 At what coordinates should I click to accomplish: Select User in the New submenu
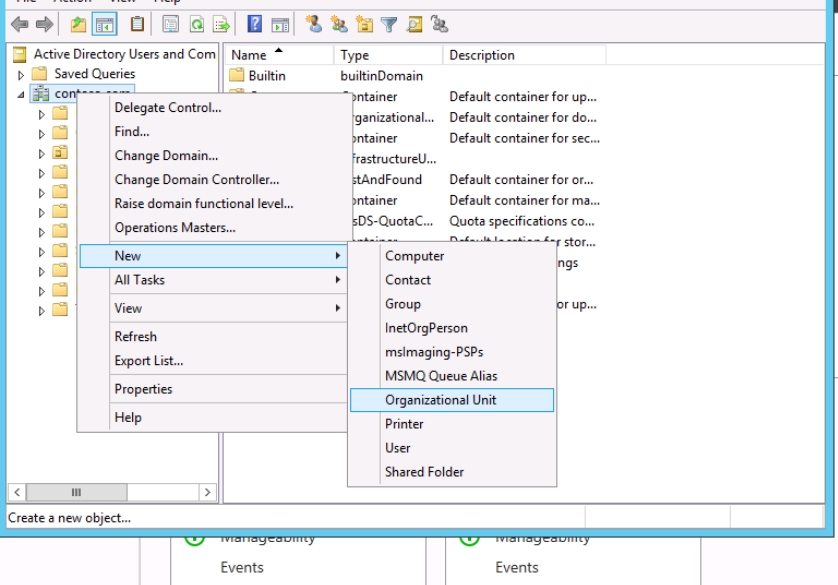click(x=452, y=448)
